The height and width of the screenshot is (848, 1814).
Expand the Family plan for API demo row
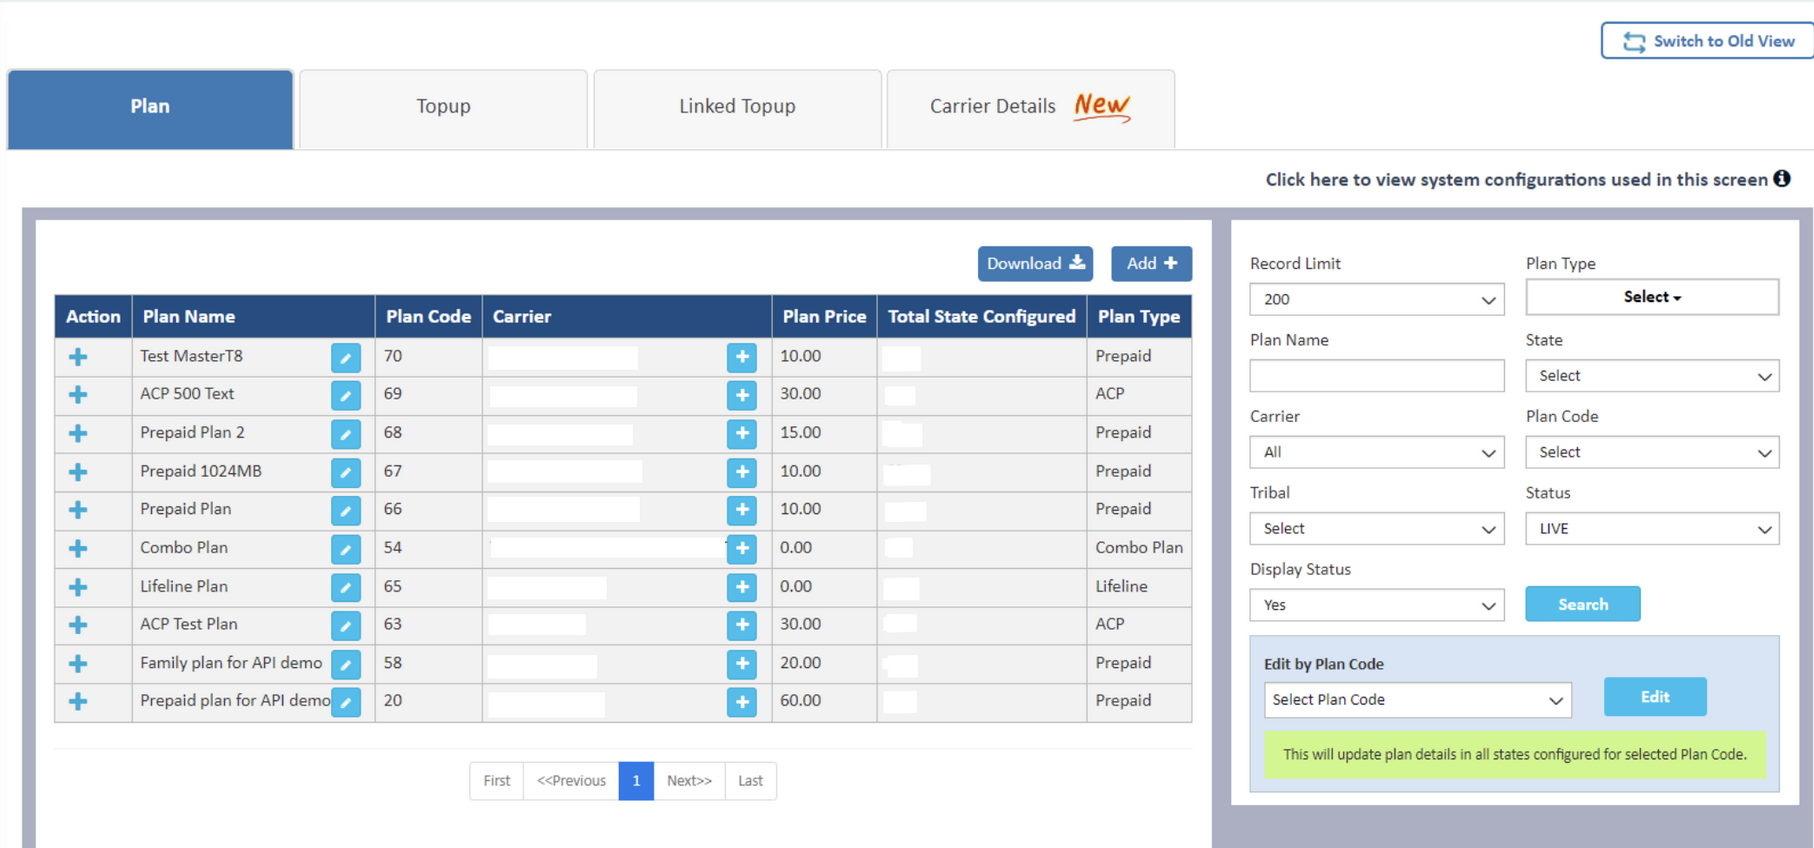coord(78,664)
